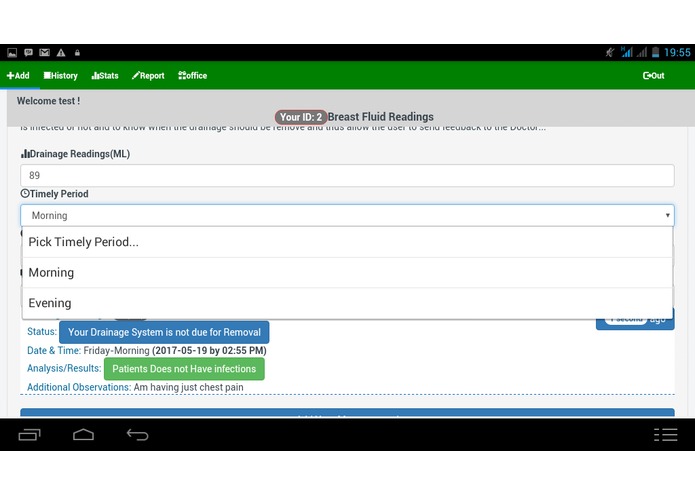Click the 'Additional Observations:' label

(x=79, y=387)
